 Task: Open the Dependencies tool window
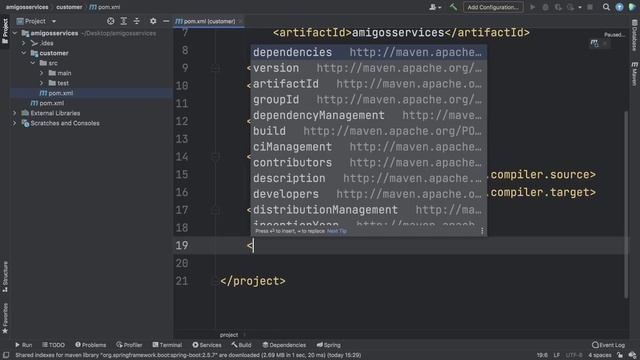pos(284,345)
